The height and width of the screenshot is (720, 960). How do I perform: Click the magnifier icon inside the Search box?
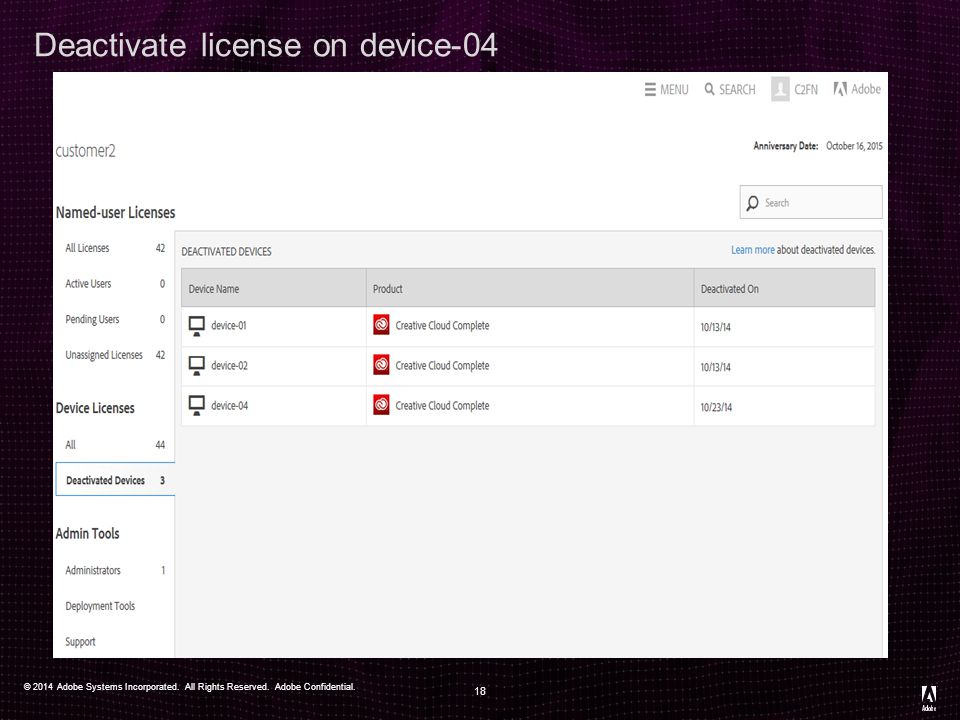[x=752, y=203]
